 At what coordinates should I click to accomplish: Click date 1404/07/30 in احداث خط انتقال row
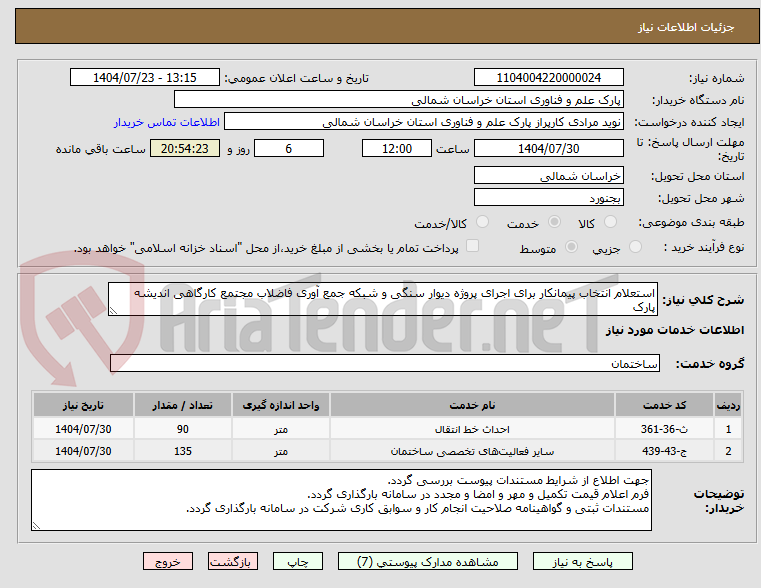point(83,429)
